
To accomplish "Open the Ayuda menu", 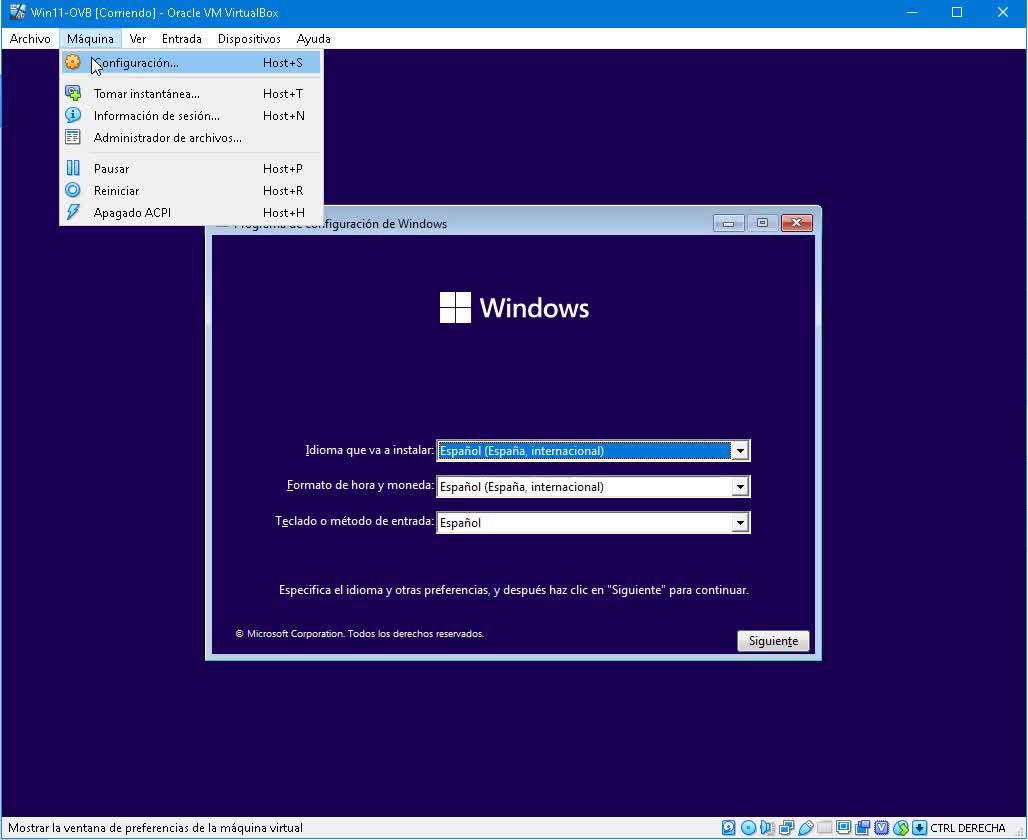I will click(313, 39).
